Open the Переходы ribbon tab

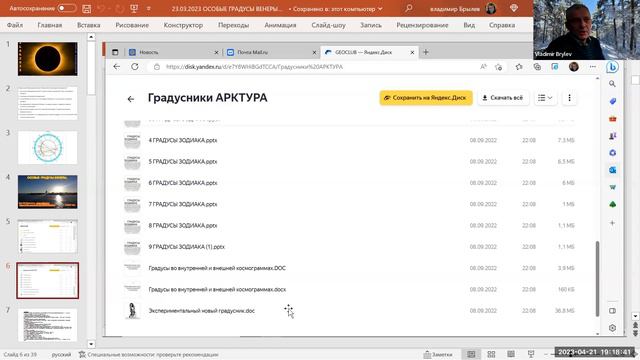[233, 25]
